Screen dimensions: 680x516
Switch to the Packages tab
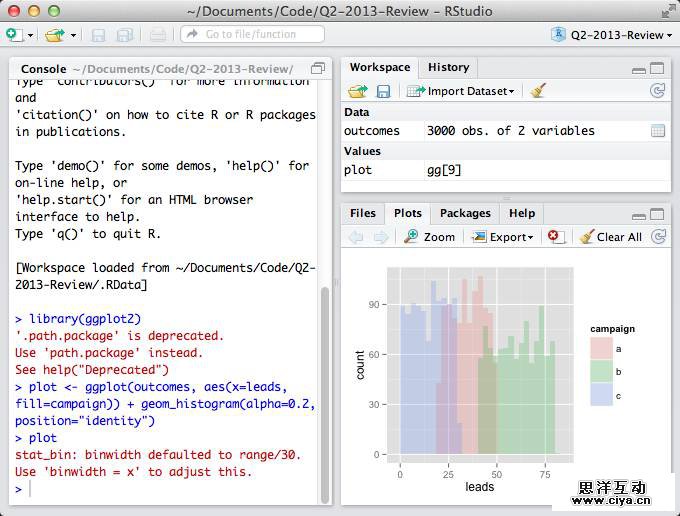[465, 213]
